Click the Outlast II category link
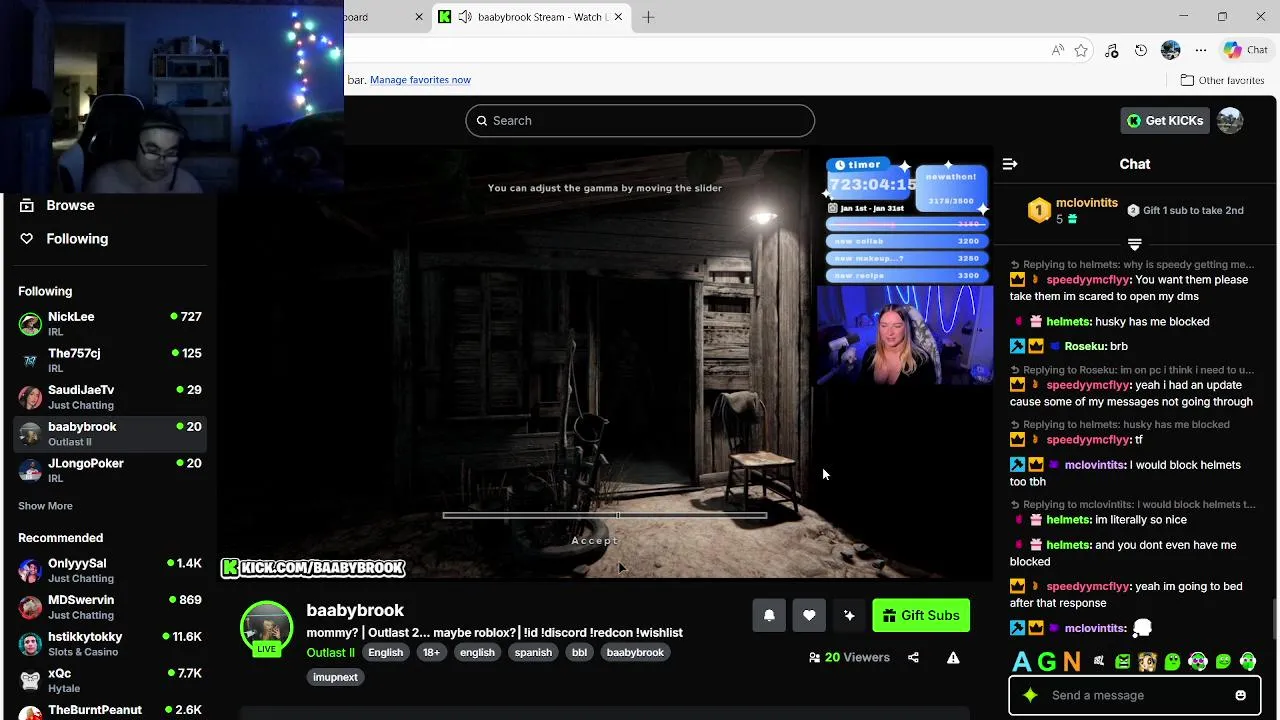Image resolution: width=1280 pixels, height=720 pixels. tap(330, 653)
